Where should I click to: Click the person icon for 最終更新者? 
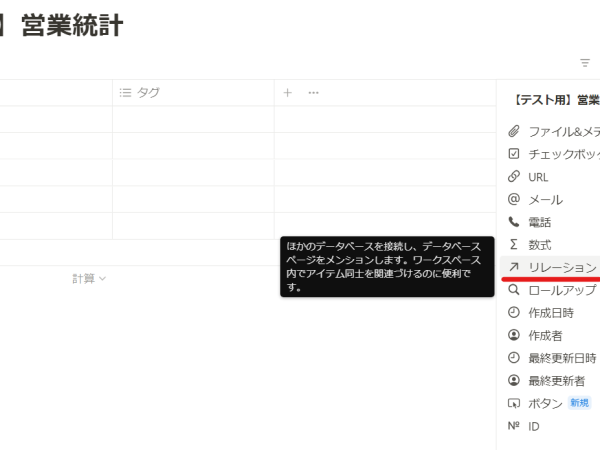pyautogui.click(x=514, y=380)
